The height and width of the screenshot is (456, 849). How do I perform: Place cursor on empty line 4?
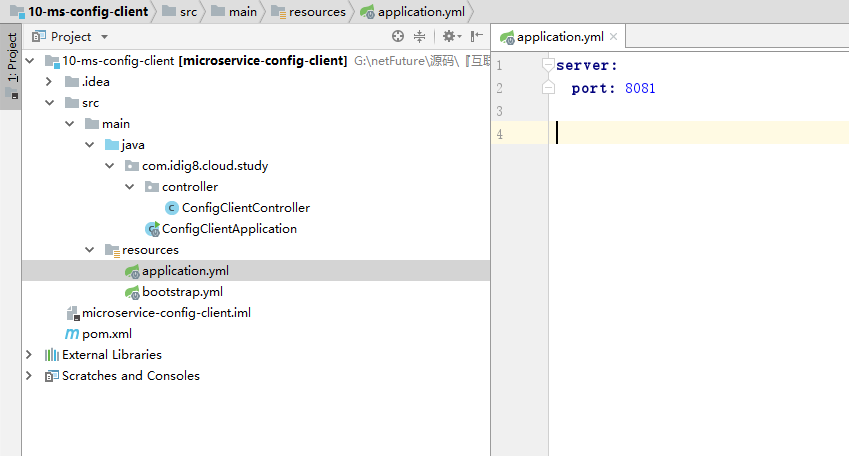point(698,133)
